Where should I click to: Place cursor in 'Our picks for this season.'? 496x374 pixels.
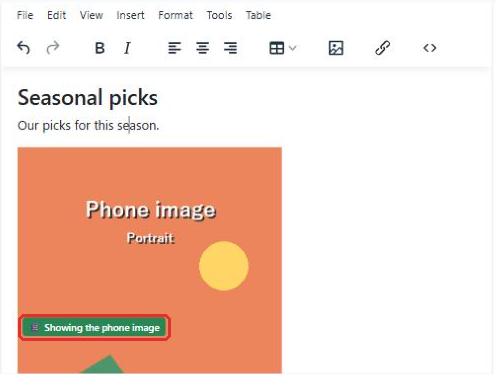click(x=88, y=125)
